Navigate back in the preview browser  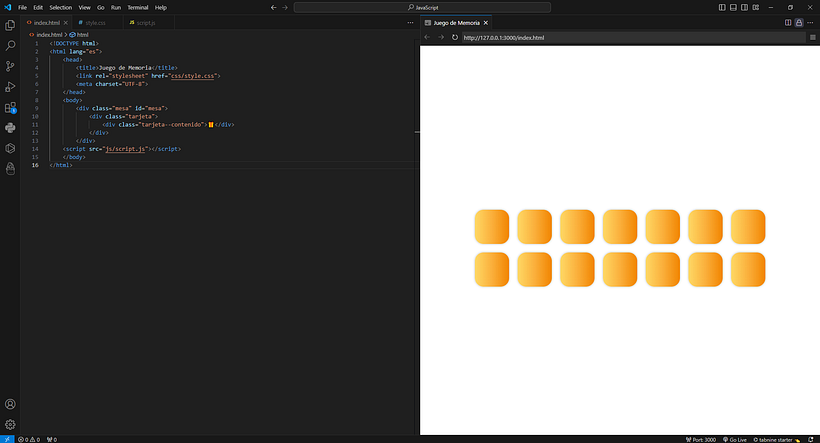(427, 37)
